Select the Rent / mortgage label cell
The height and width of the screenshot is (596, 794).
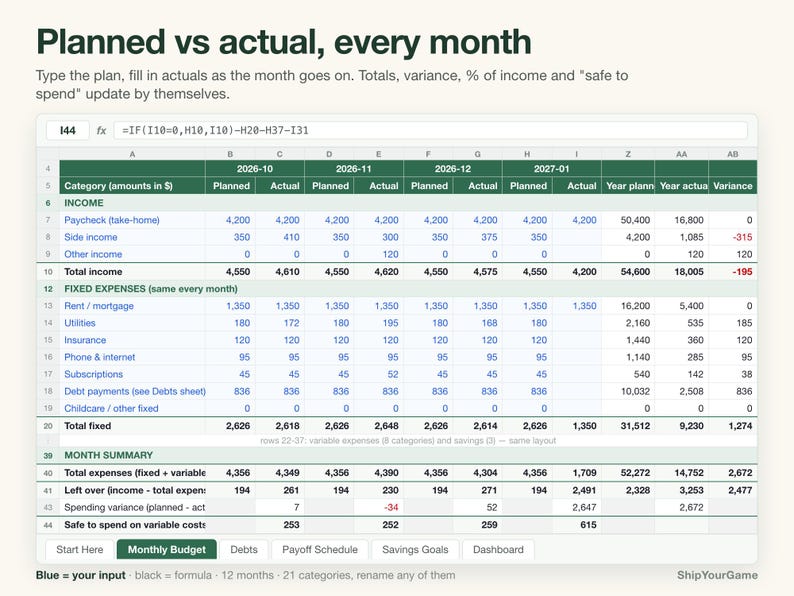click(132, 306)
